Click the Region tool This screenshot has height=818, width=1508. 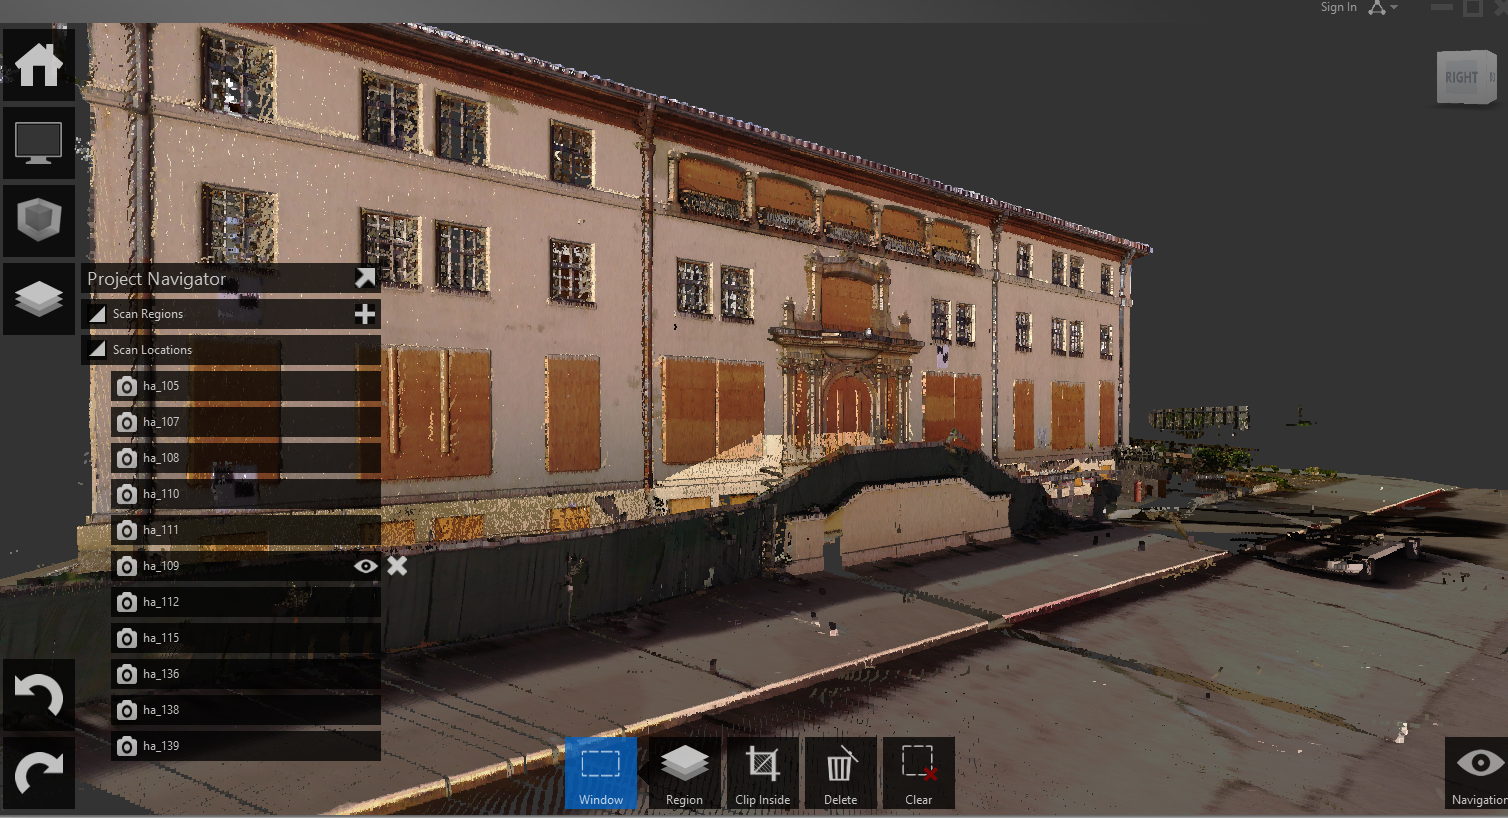click(x=685, y=773)
